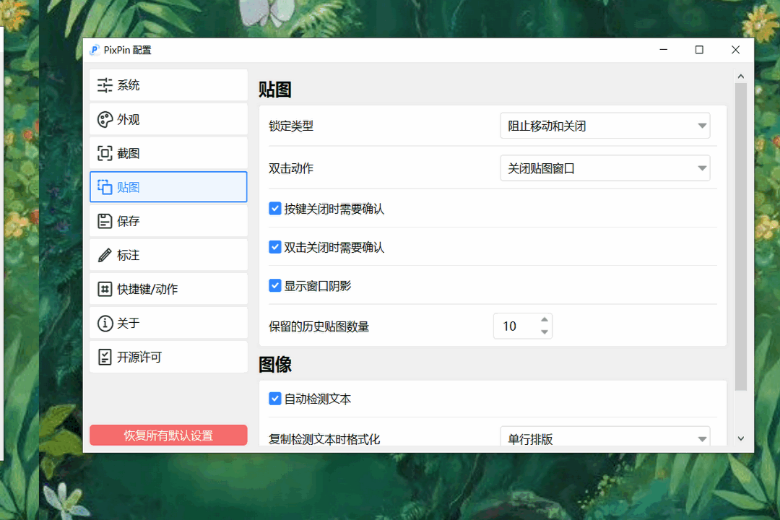Open the 双击动作 dropdown
The image size is (780, 520).
click(605, 168)
